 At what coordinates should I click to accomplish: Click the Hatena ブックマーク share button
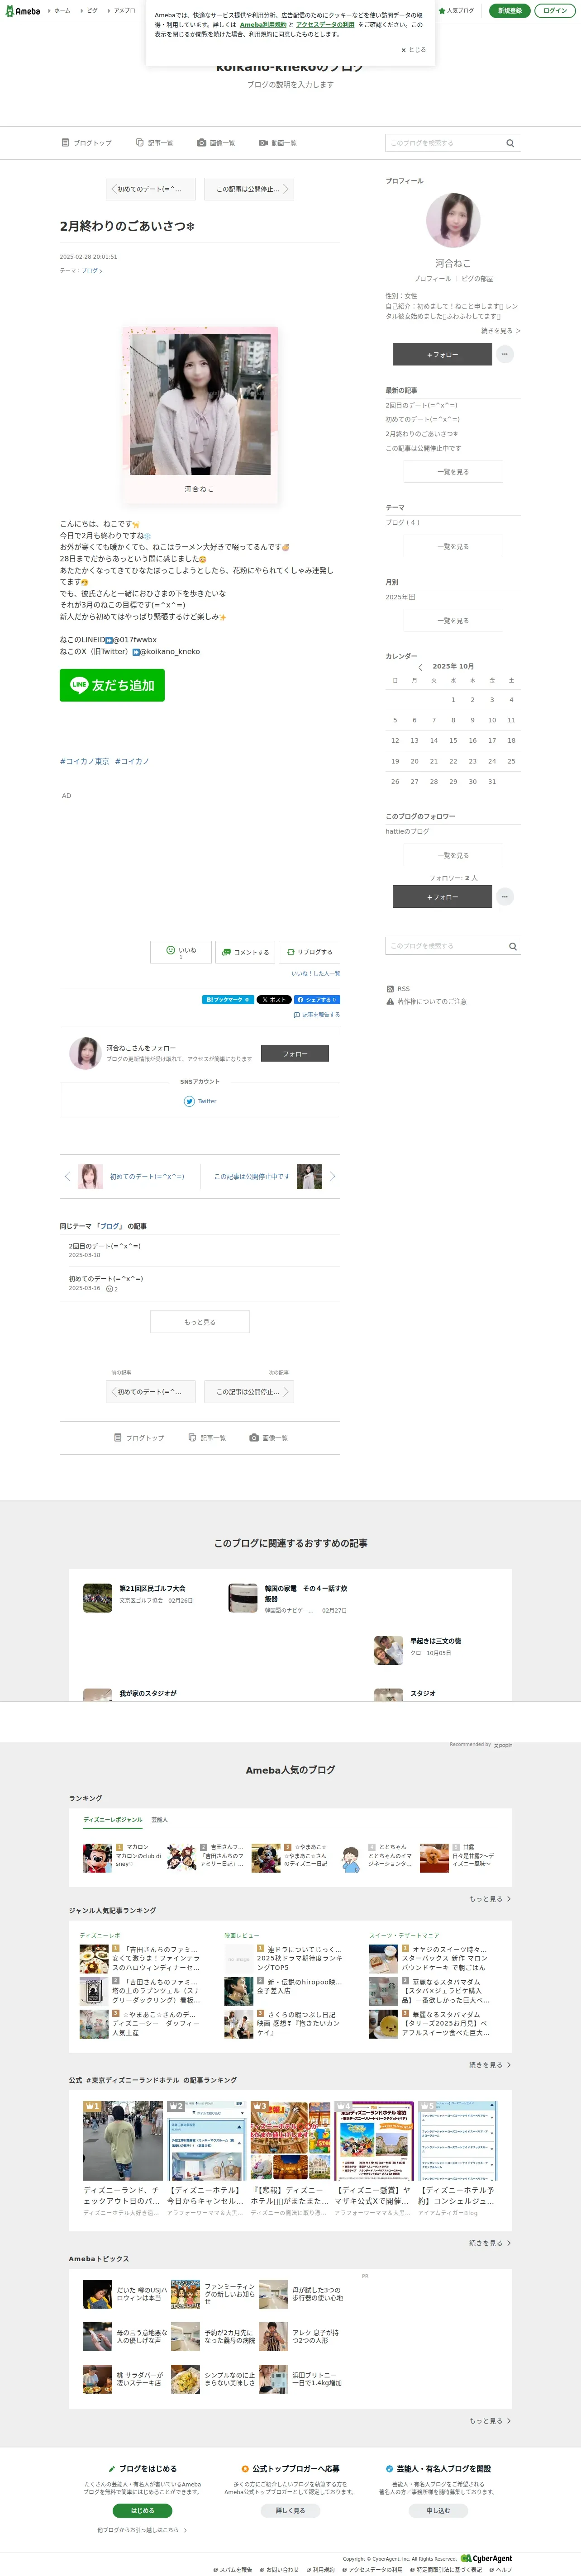228,1000
